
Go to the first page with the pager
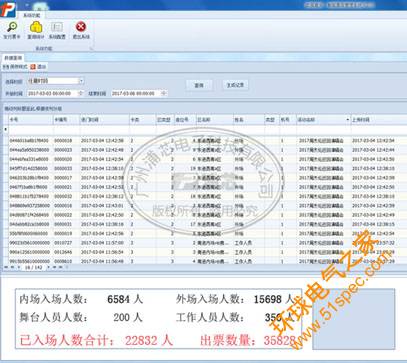[6, 267]
